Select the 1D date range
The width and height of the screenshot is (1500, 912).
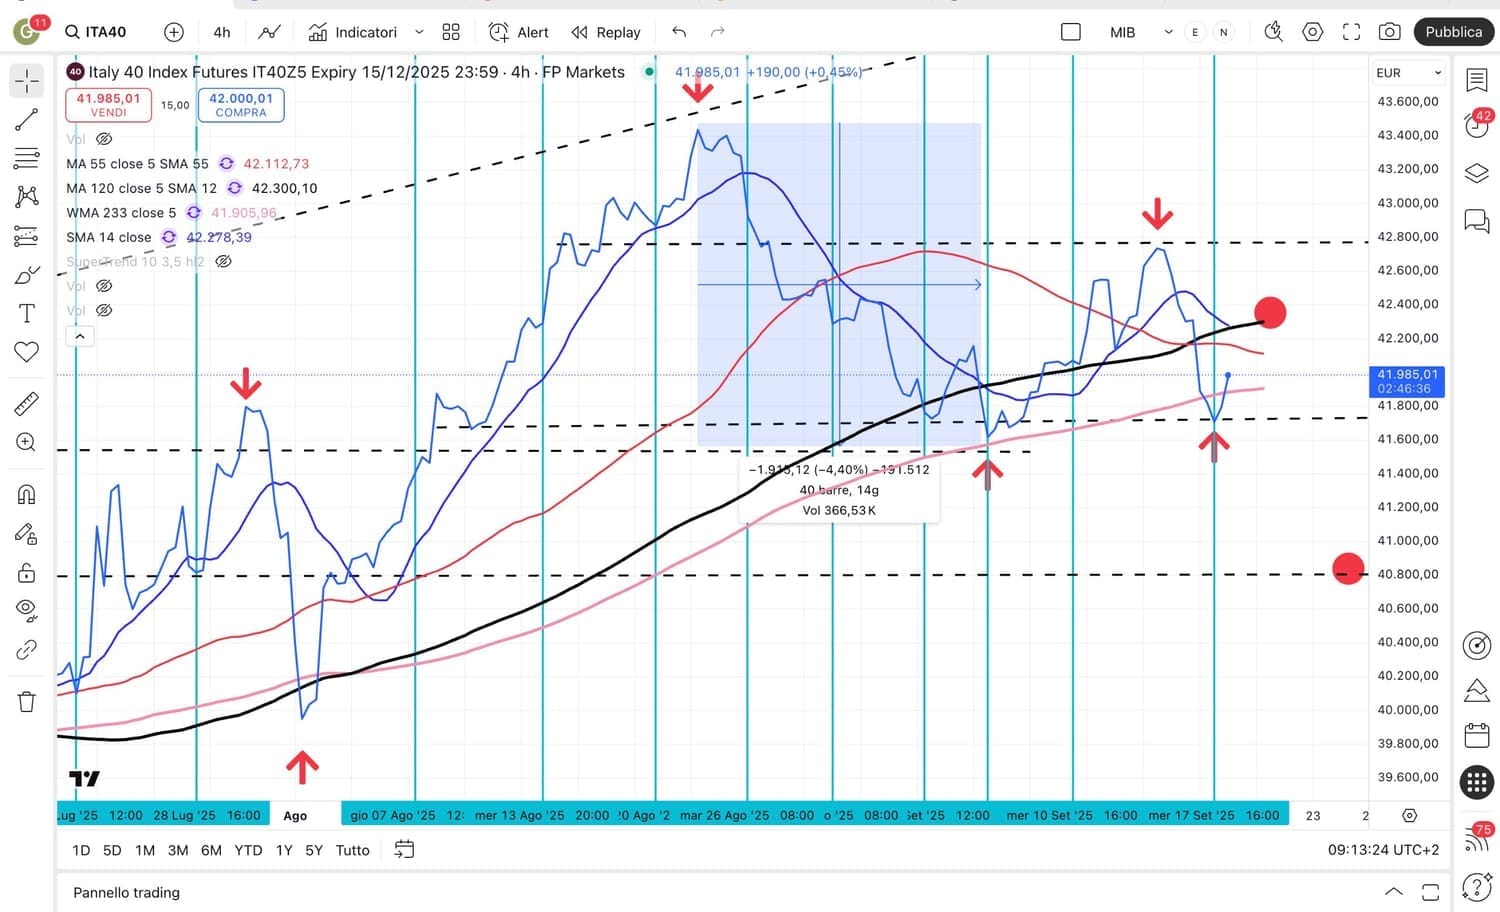point(81,850)
